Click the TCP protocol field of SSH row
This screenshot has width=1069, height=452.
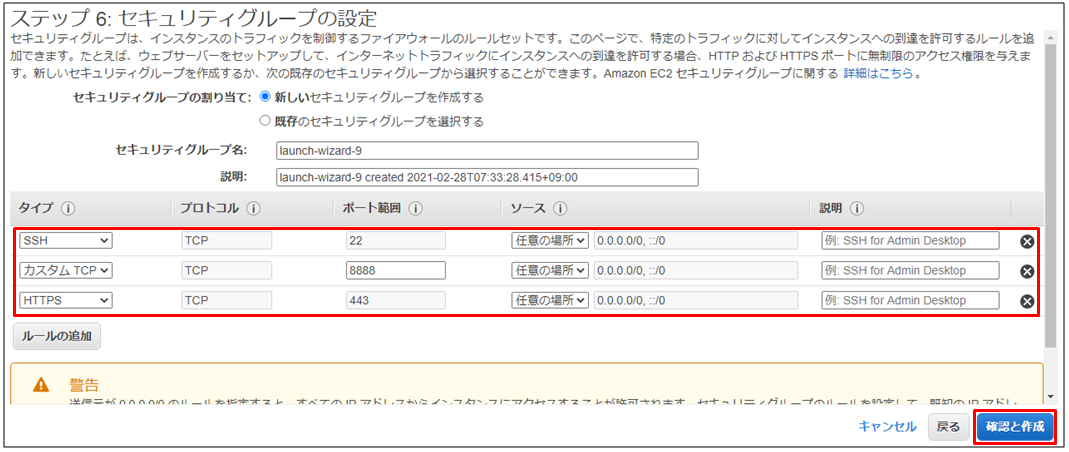tap(227, 241)
